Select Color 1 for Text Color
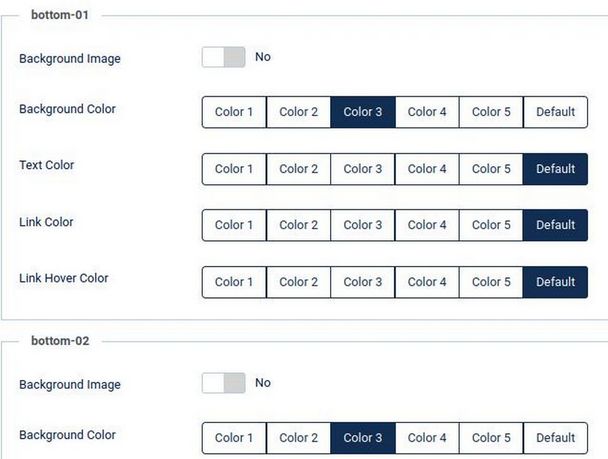This screenshot has width=608, height=459. [234, 169]
